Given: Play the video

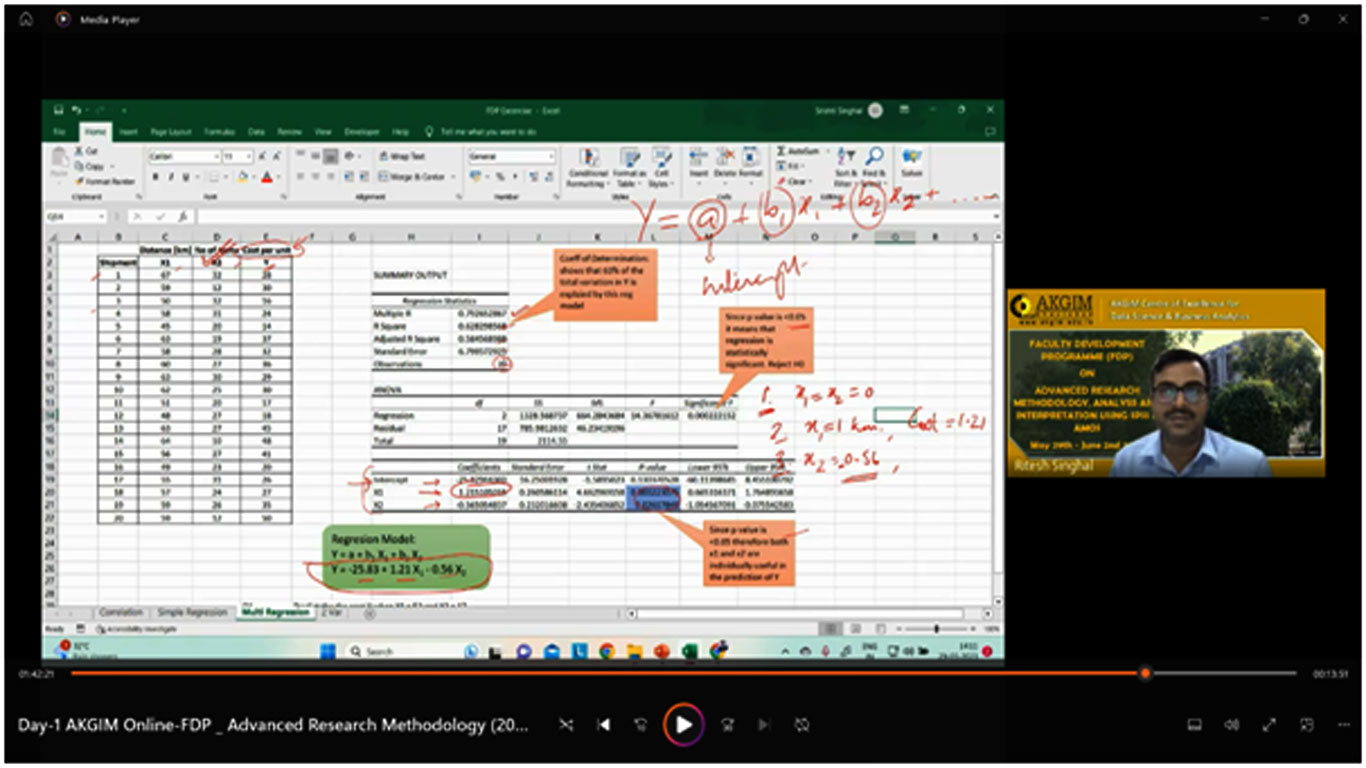Looking at the screenshot, I should click(683, 725).
